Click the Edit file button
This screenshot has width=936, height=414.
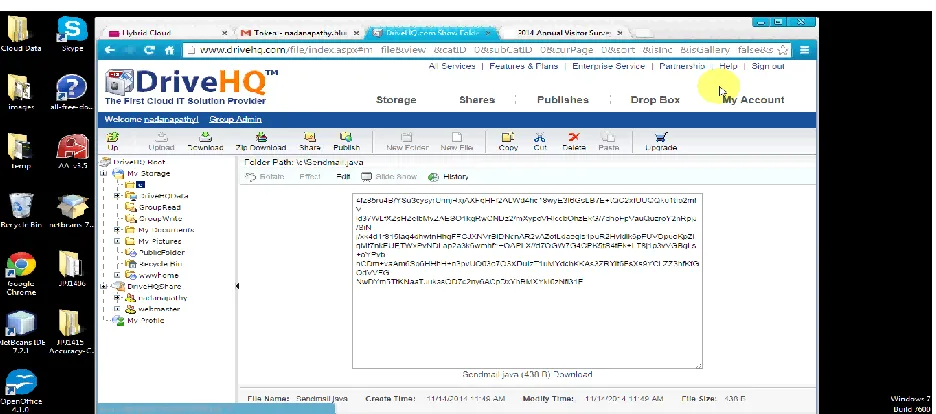coord(343,177)
